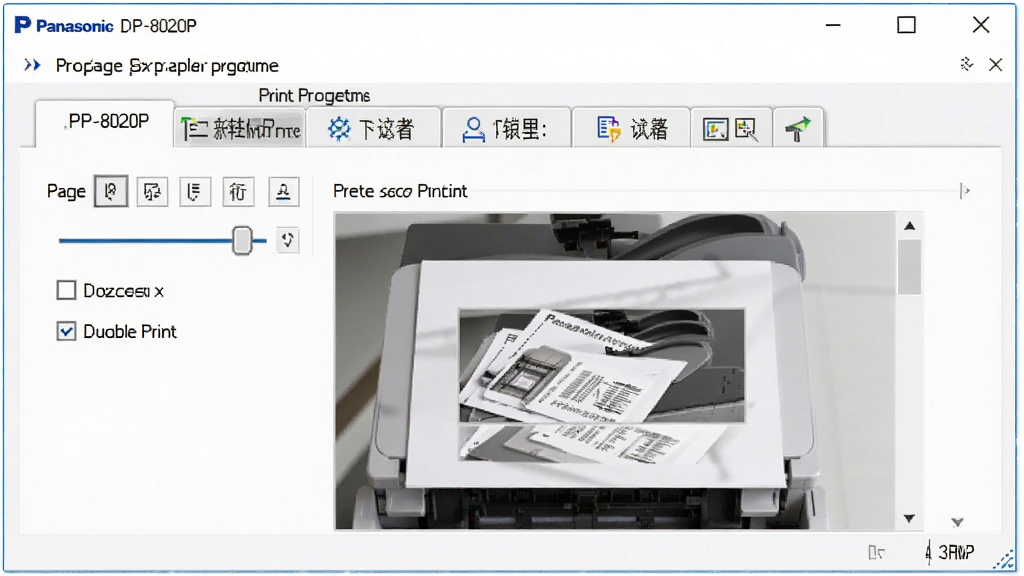Select the PP-8020P tab
The width and height of the screenshot is (1024, 576).
tap(106, 123)
